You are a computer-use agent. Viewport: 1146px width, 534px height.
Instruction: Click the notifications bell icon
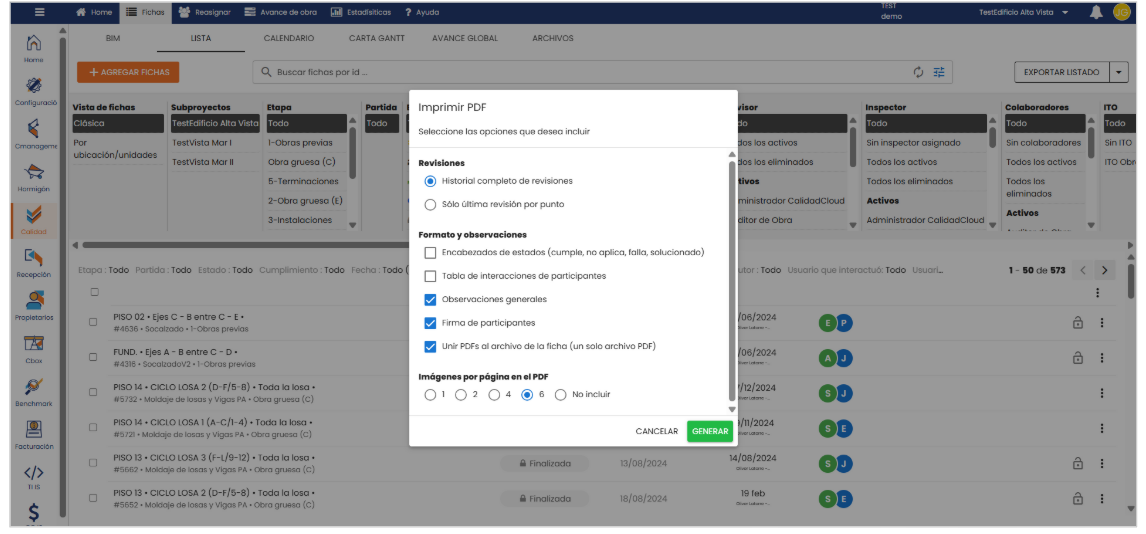(1096, 12)
